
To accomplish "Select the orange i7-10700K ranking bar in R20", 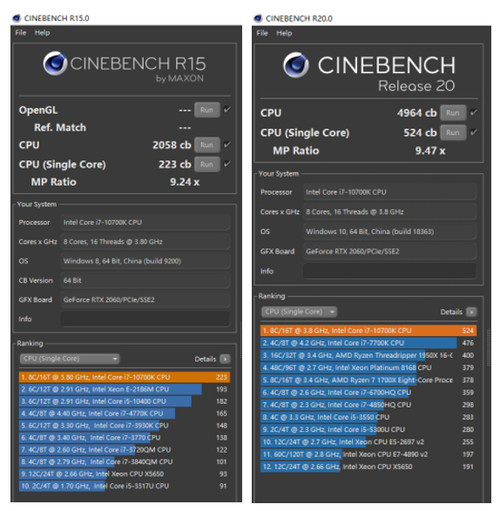I will [368, 330].
